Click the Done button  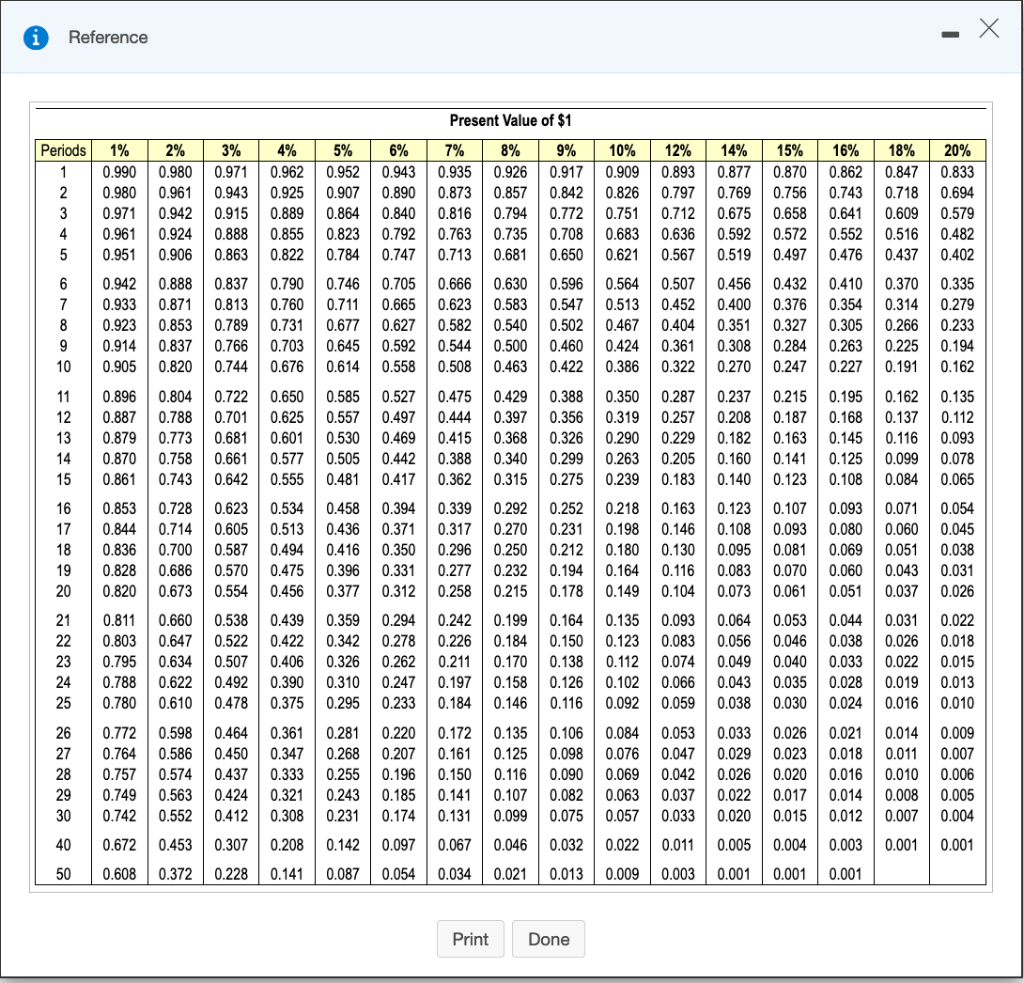point(548,938)
